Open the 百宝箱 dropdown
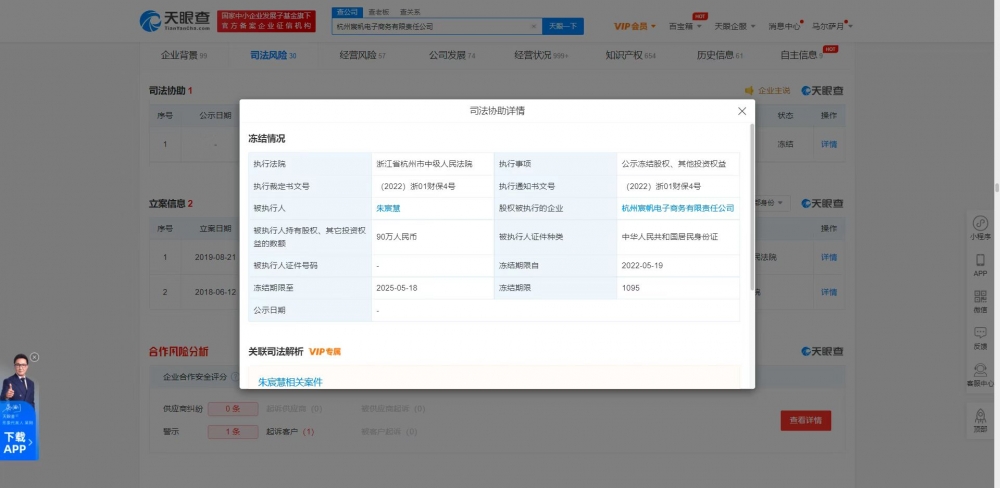This screenshot has width=1000, height=488. pyautogui.click(x=685, y=26)
